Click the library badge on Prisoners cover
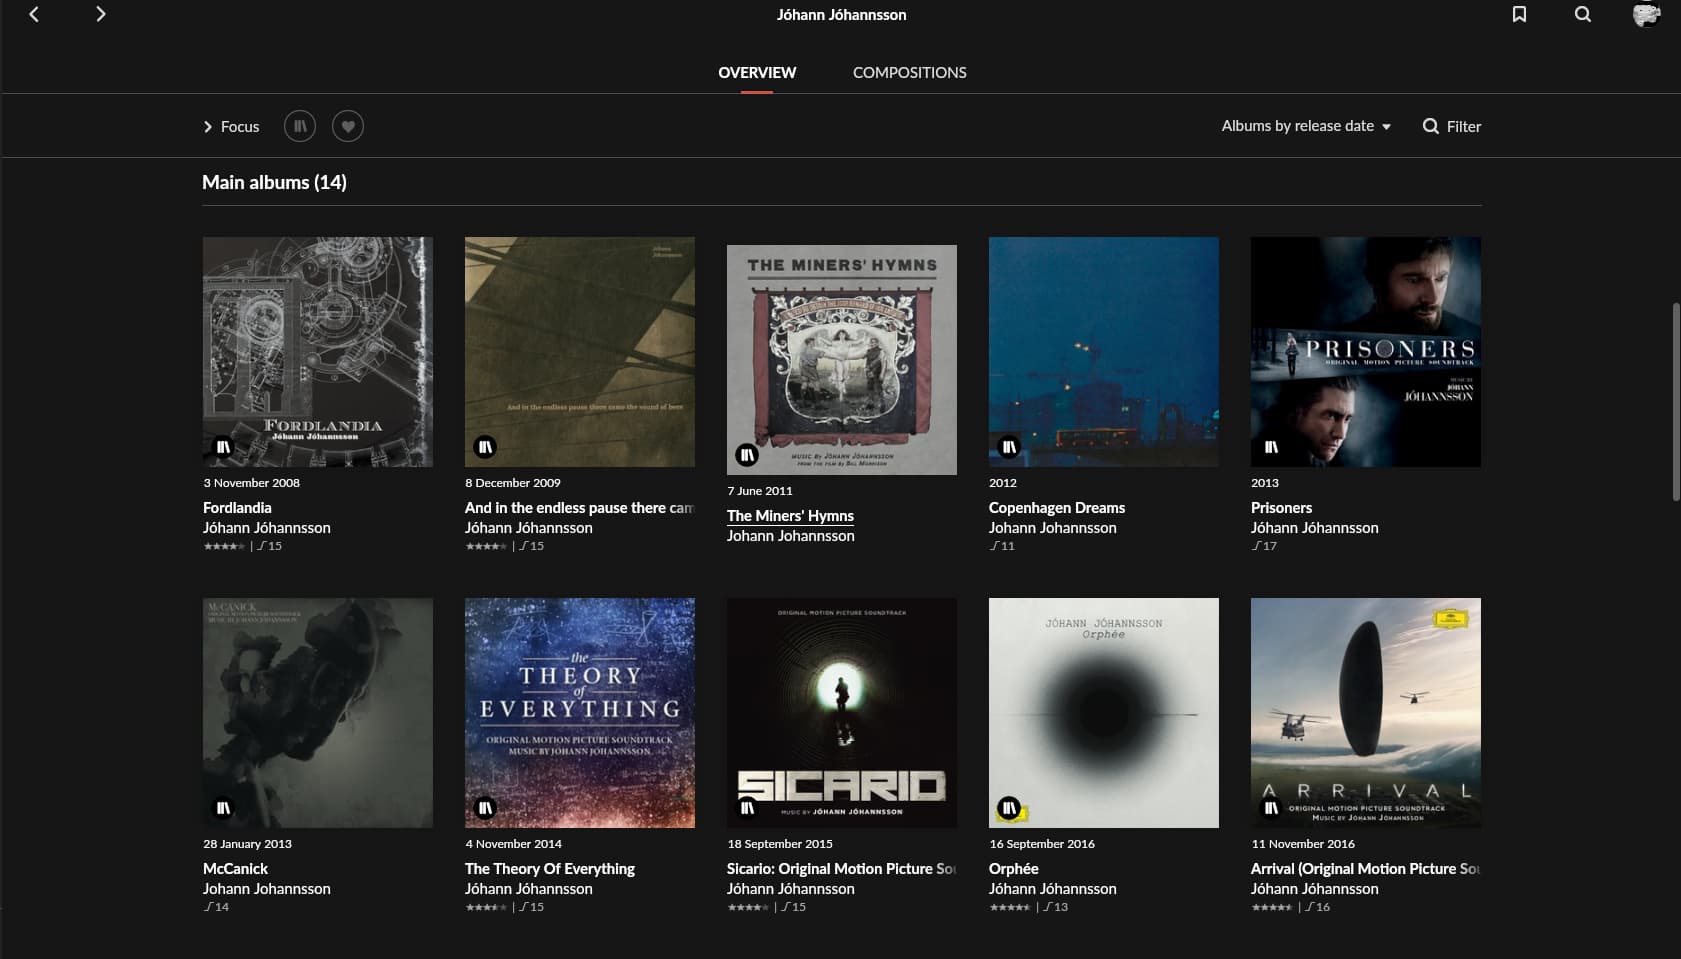Screen dimensions: 1681x959 pyautogui.click(x=1271, y=447)
